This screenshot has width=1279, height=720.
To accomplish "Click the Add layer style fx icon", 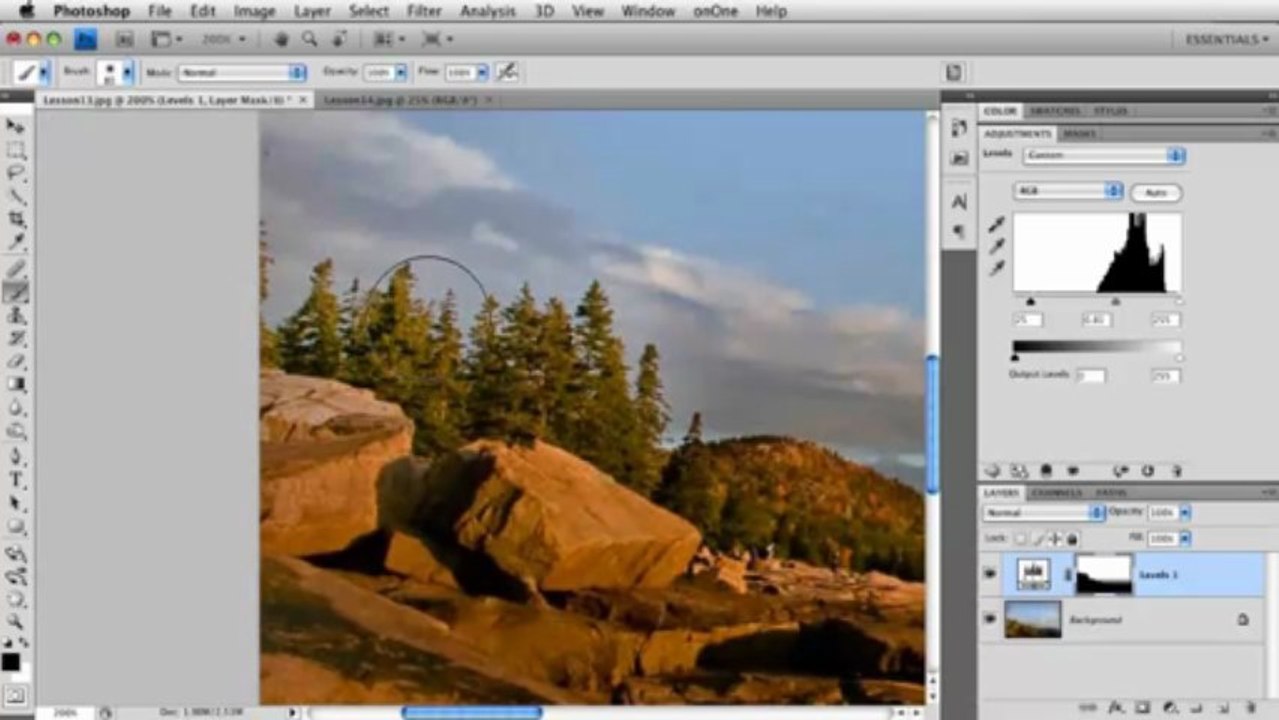I will 1116,708.
